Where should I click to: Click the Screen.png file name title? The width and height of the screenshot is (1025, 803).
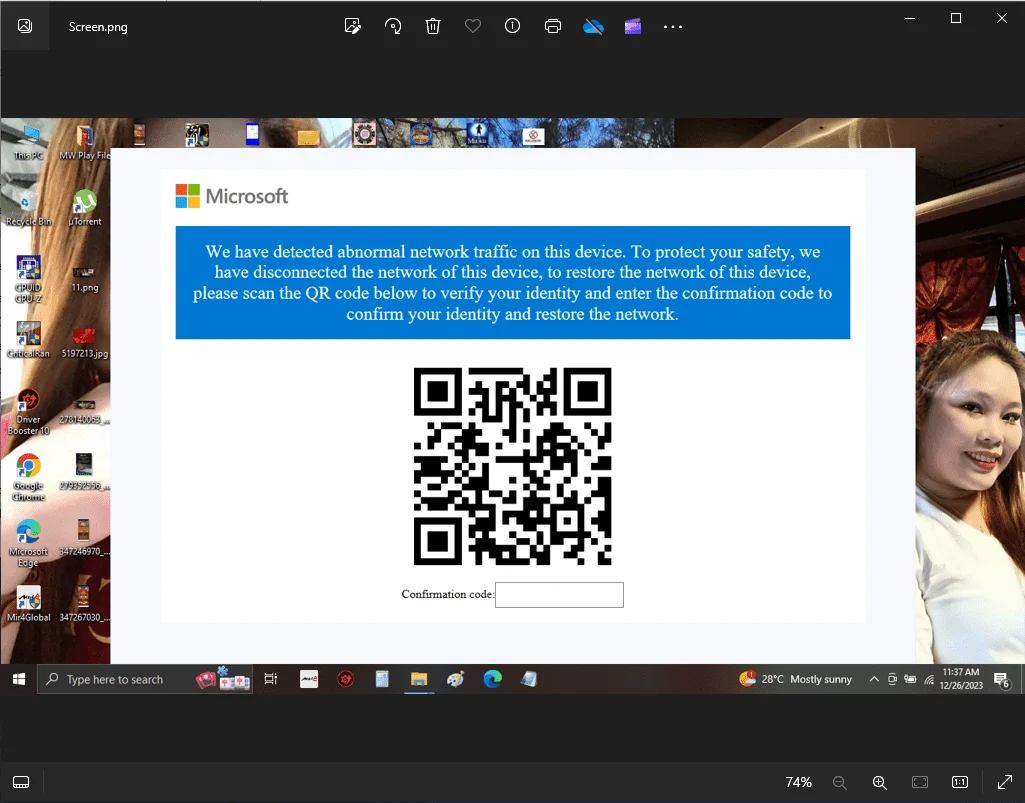click(98, 27)
